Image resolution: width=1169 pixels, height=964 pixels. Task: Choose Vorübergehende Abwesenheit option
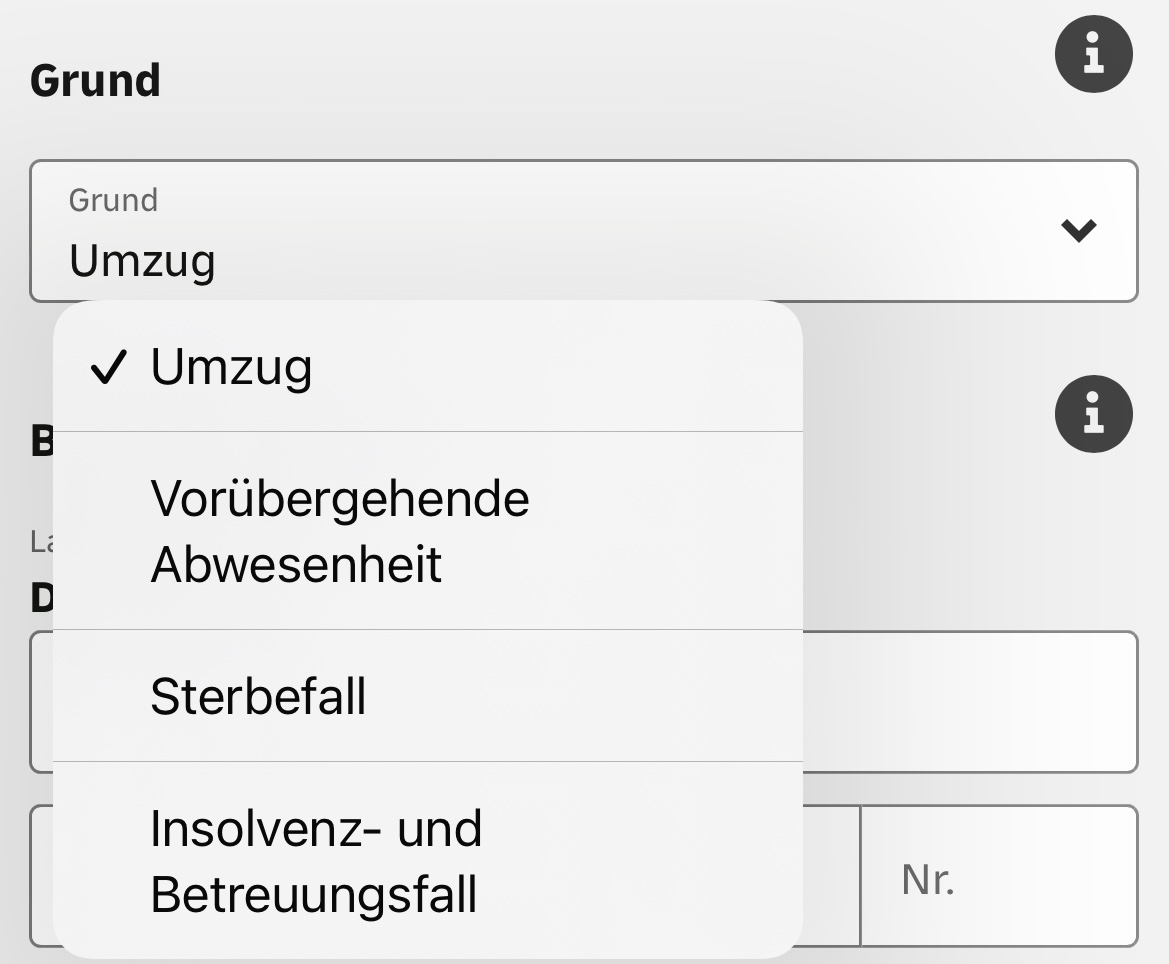pyautogui.click(x=428, y=531)
